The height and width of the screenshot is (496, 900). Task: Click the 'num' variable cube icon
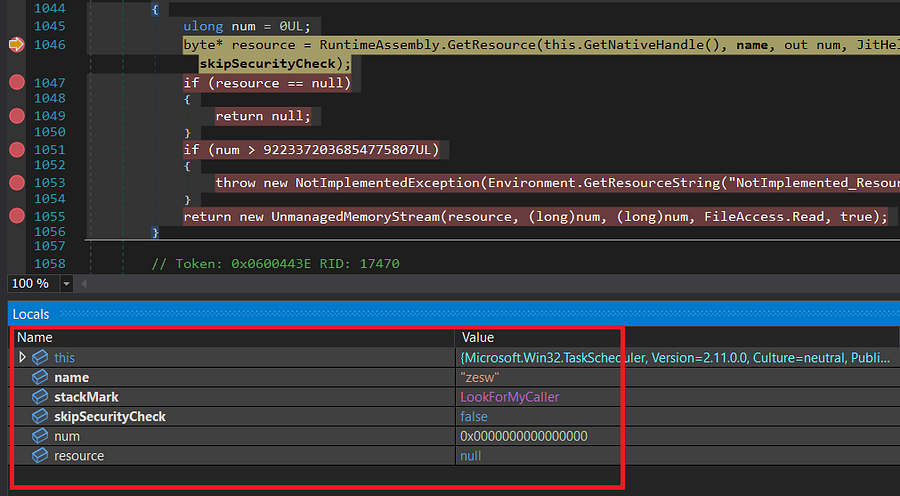[40, 436]
